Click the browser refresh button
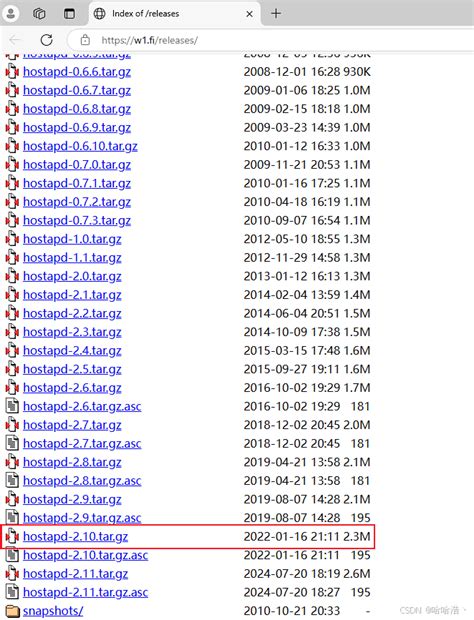The height and width of the screenshot is (620, 474). point(47,40)
